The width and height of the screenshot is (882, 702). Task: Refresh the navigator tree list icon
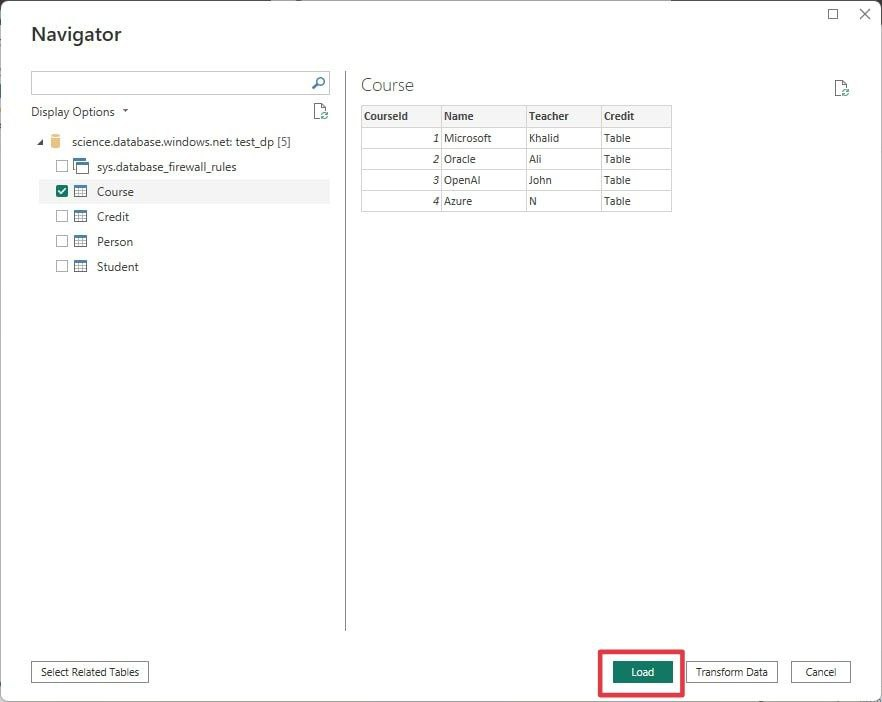(321, 111)
